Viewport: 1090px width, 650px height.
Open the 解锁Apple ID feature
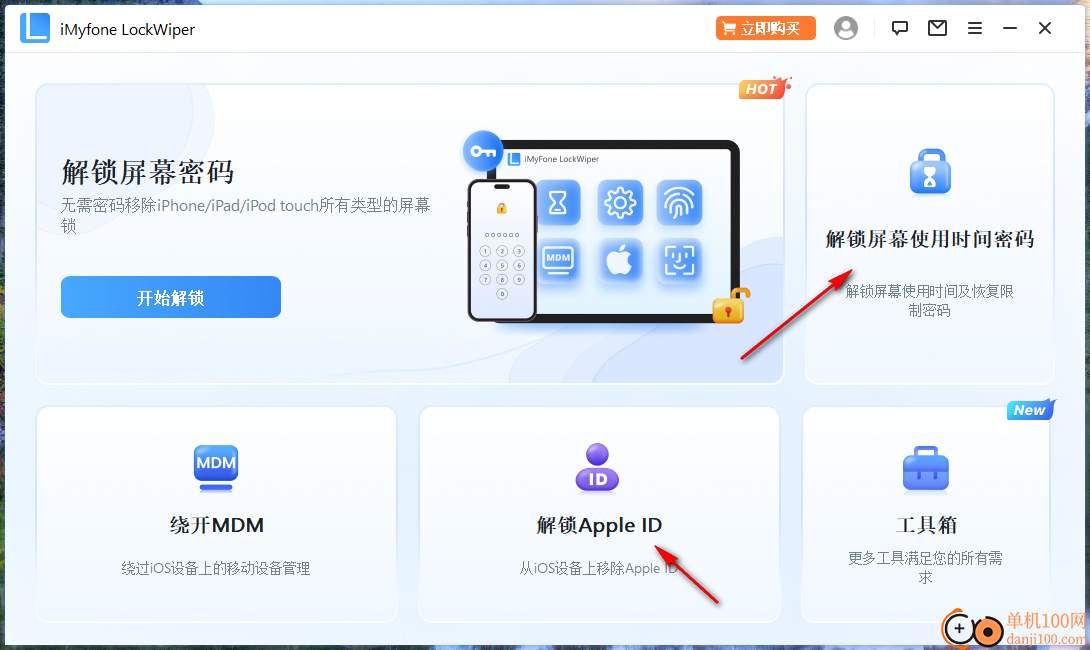click(599, 525)
